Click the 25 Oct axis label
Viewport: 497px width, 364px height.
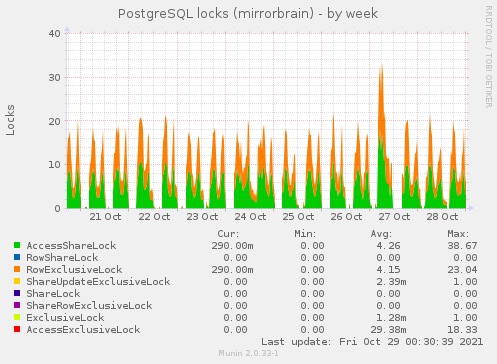[x=298, y=217]
